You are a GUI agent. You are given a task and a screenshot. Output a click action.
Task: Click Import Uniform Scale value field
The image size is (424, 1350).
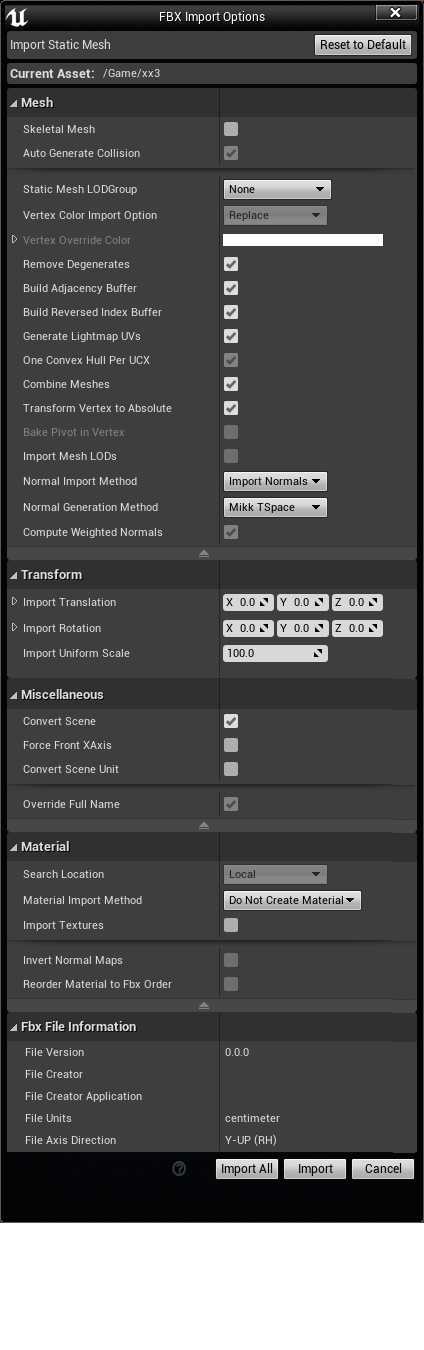pyautogui.click(x=275, y=653)
